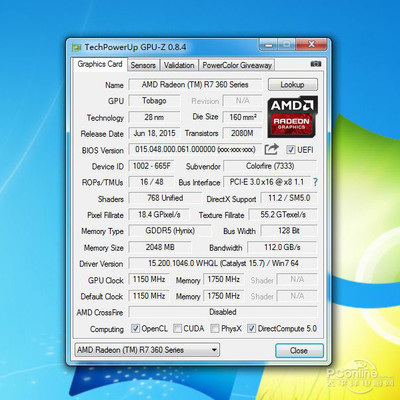Click the ROPs/TMUs field 16 / 48
Screen dimensions: 400x400
(152, 182)
